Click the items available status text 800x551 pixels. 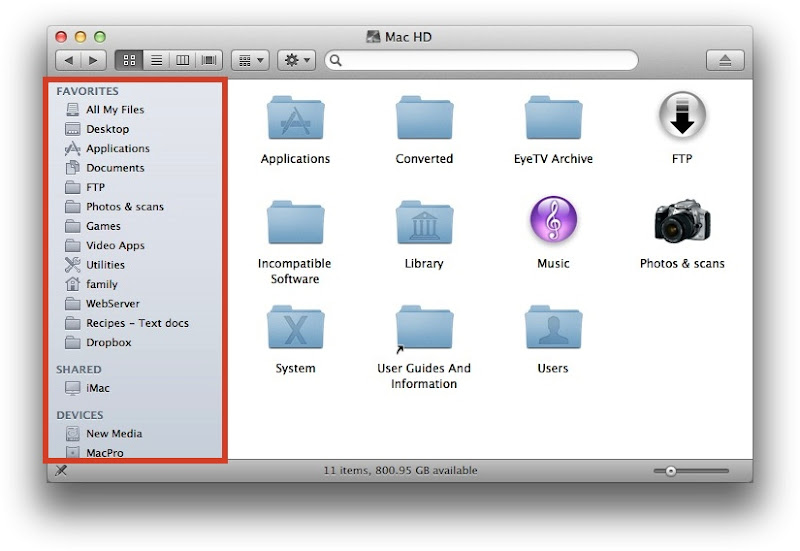(x=401, y=470)
